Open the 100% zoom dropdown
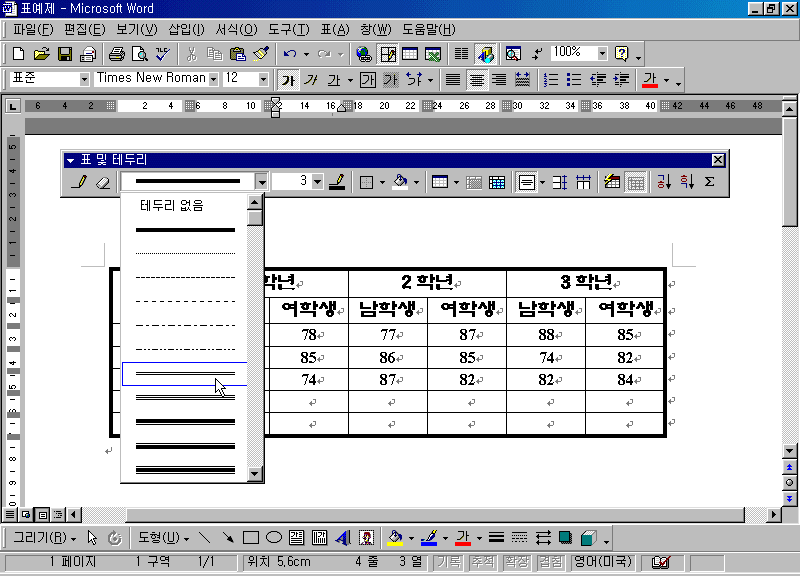Viewport: 800px width, 576px height. pyautogui.click(x=603, y=53)
